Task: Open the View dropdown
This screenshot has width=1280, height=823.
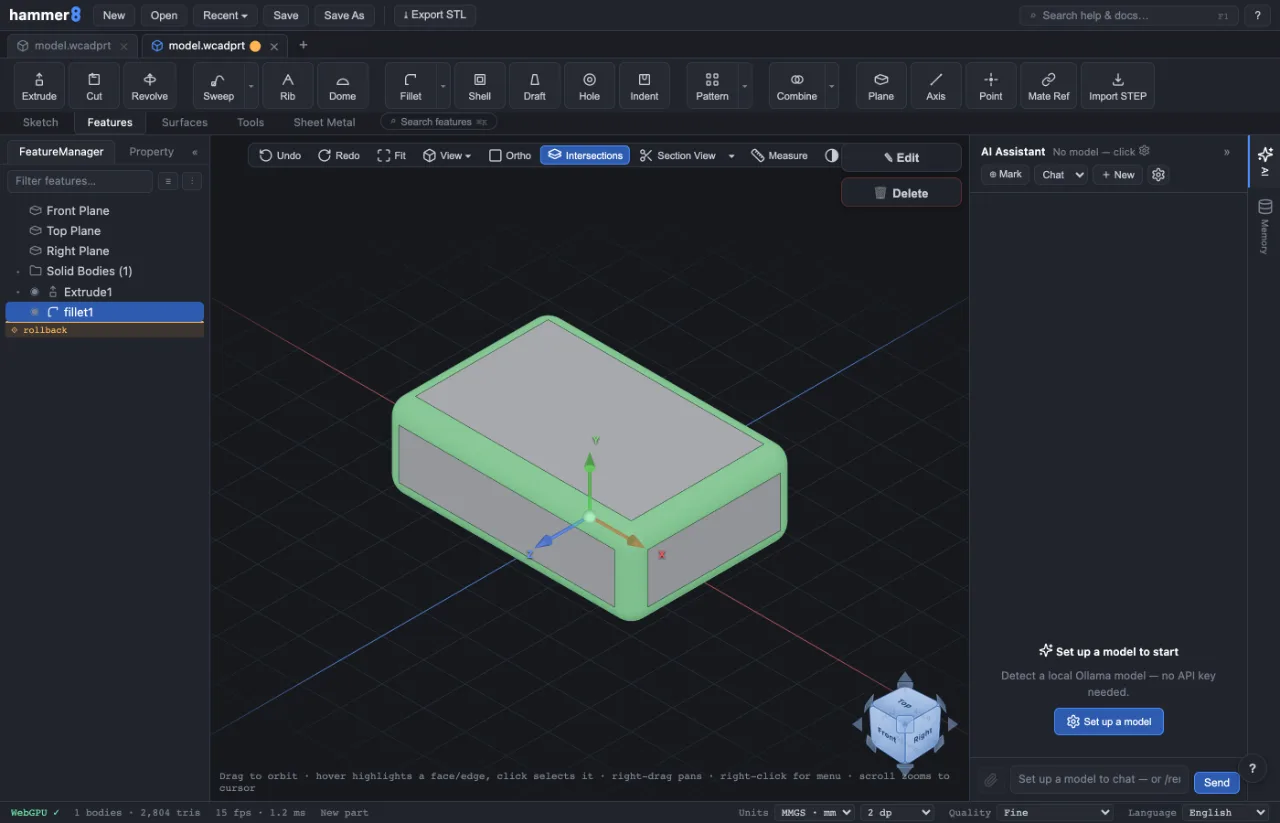Action: 447,155
